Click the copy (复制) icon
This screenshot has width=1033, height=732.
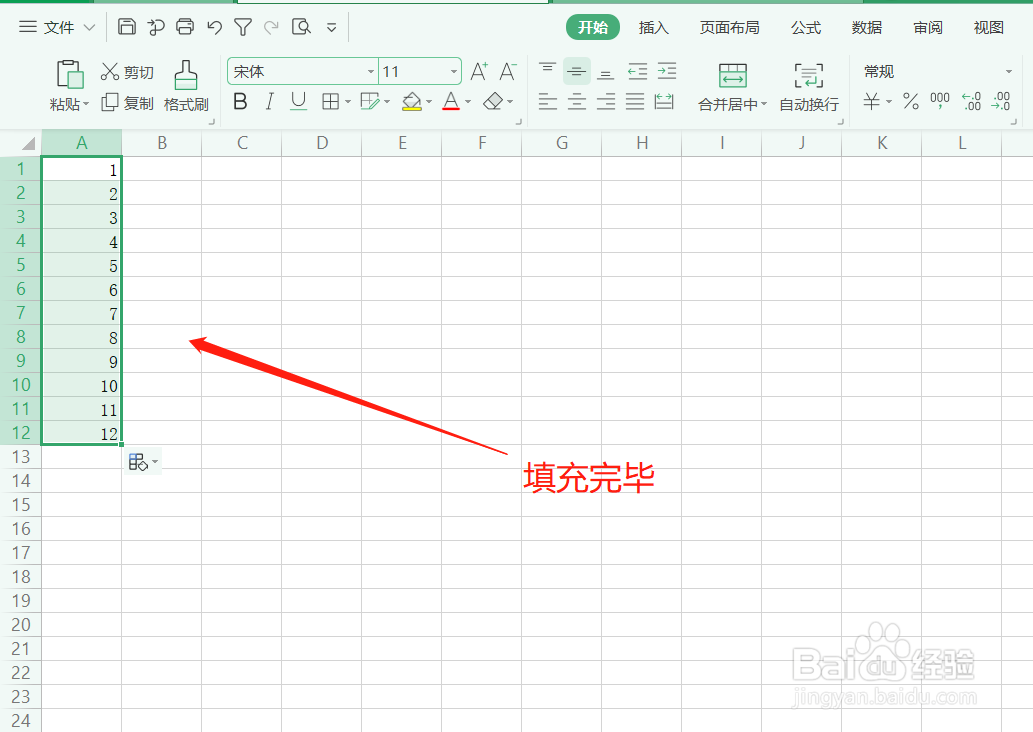click(x=109, y=101)
